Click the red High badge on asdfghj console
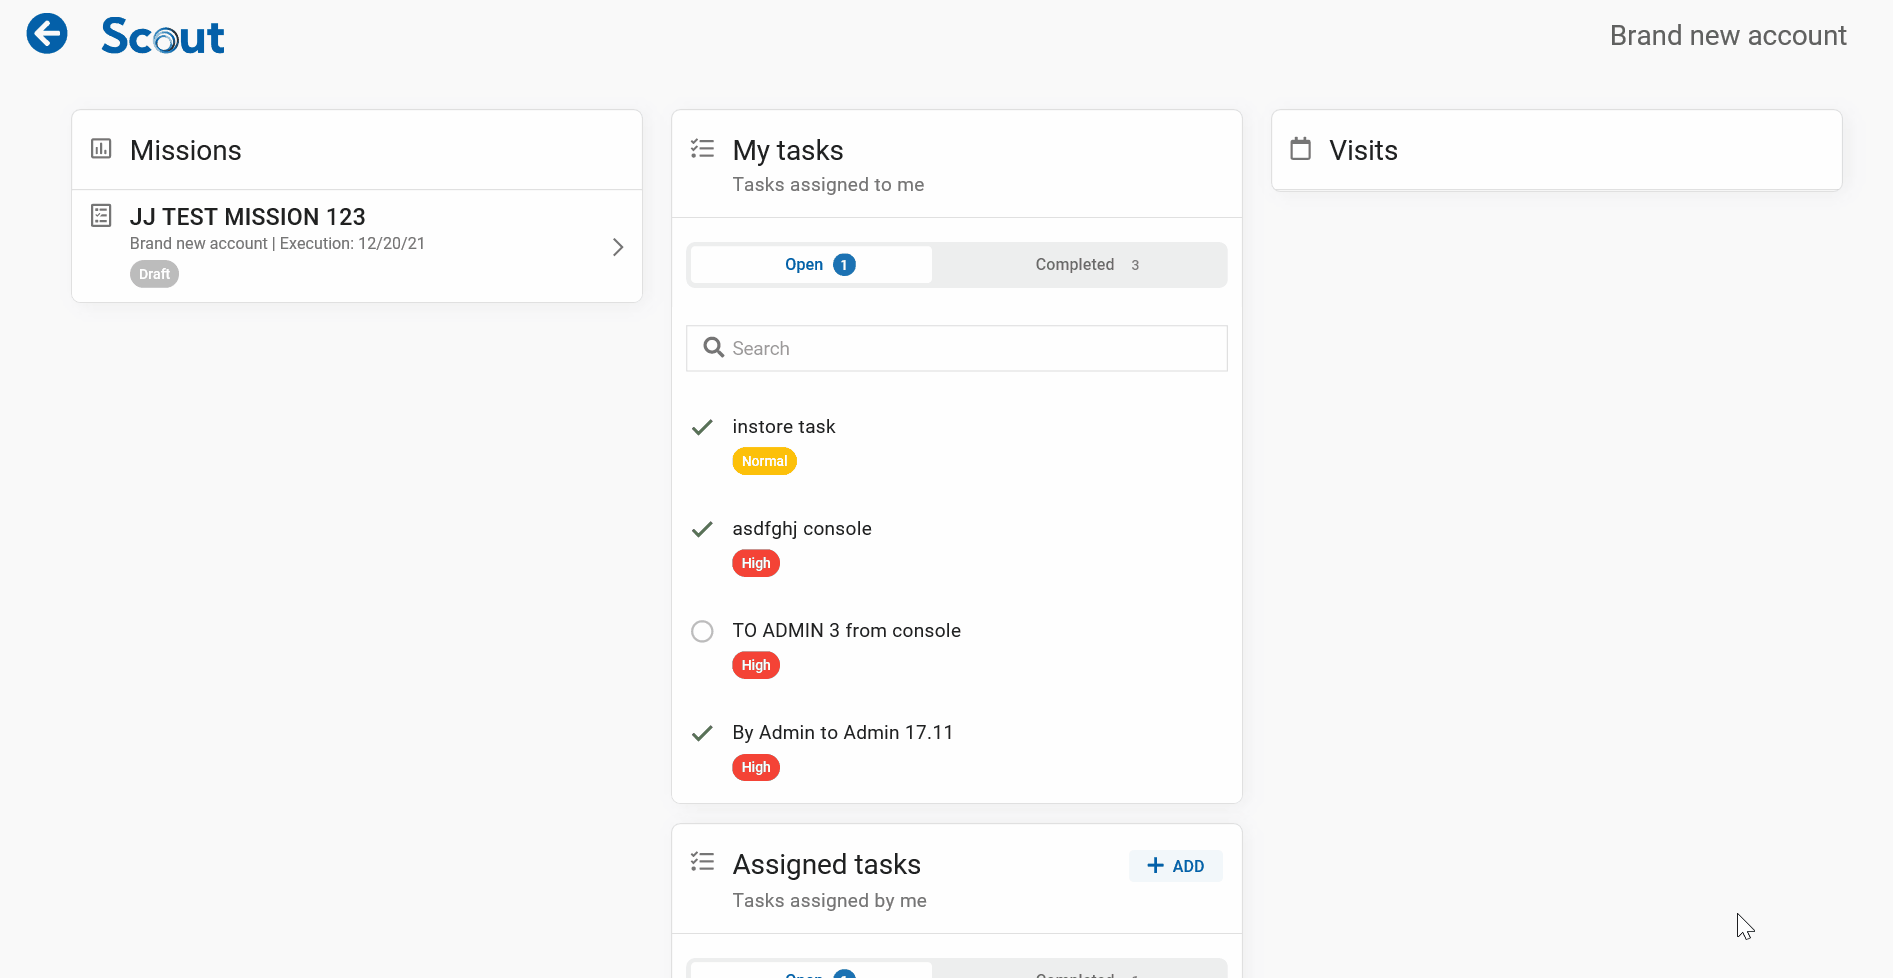The height and width of the screenshot is (978, 1893). [756, 563]
